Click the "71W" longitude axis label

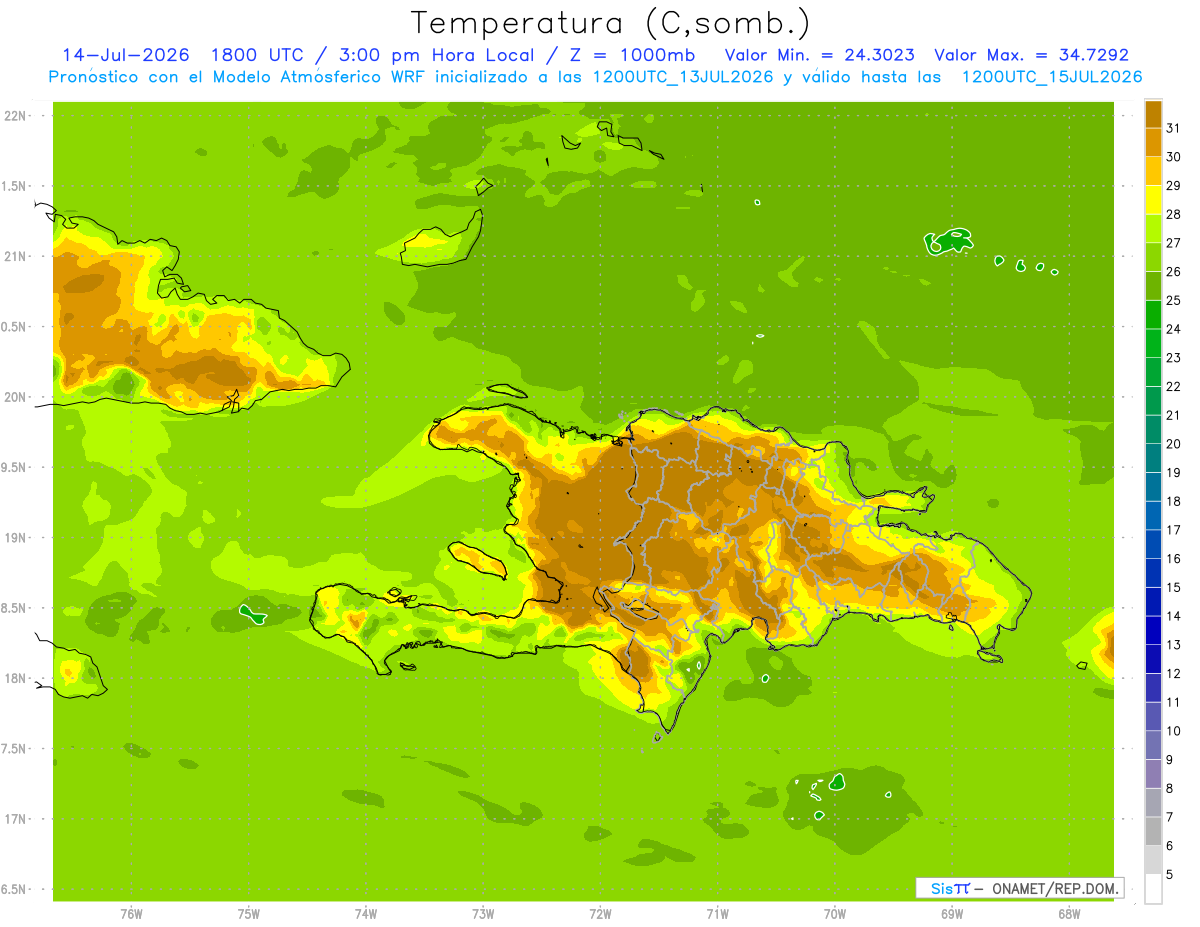pyautogui.click(x=717, y=914)
